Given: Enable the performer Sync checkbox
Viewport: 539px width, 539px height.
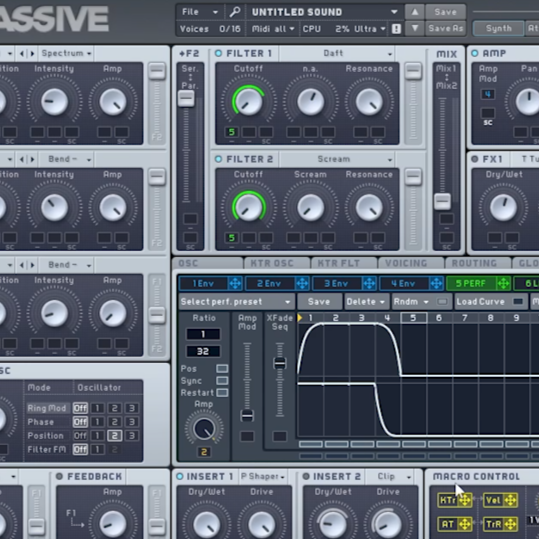Looking at the screenshot, I should (x=222, y=381).
